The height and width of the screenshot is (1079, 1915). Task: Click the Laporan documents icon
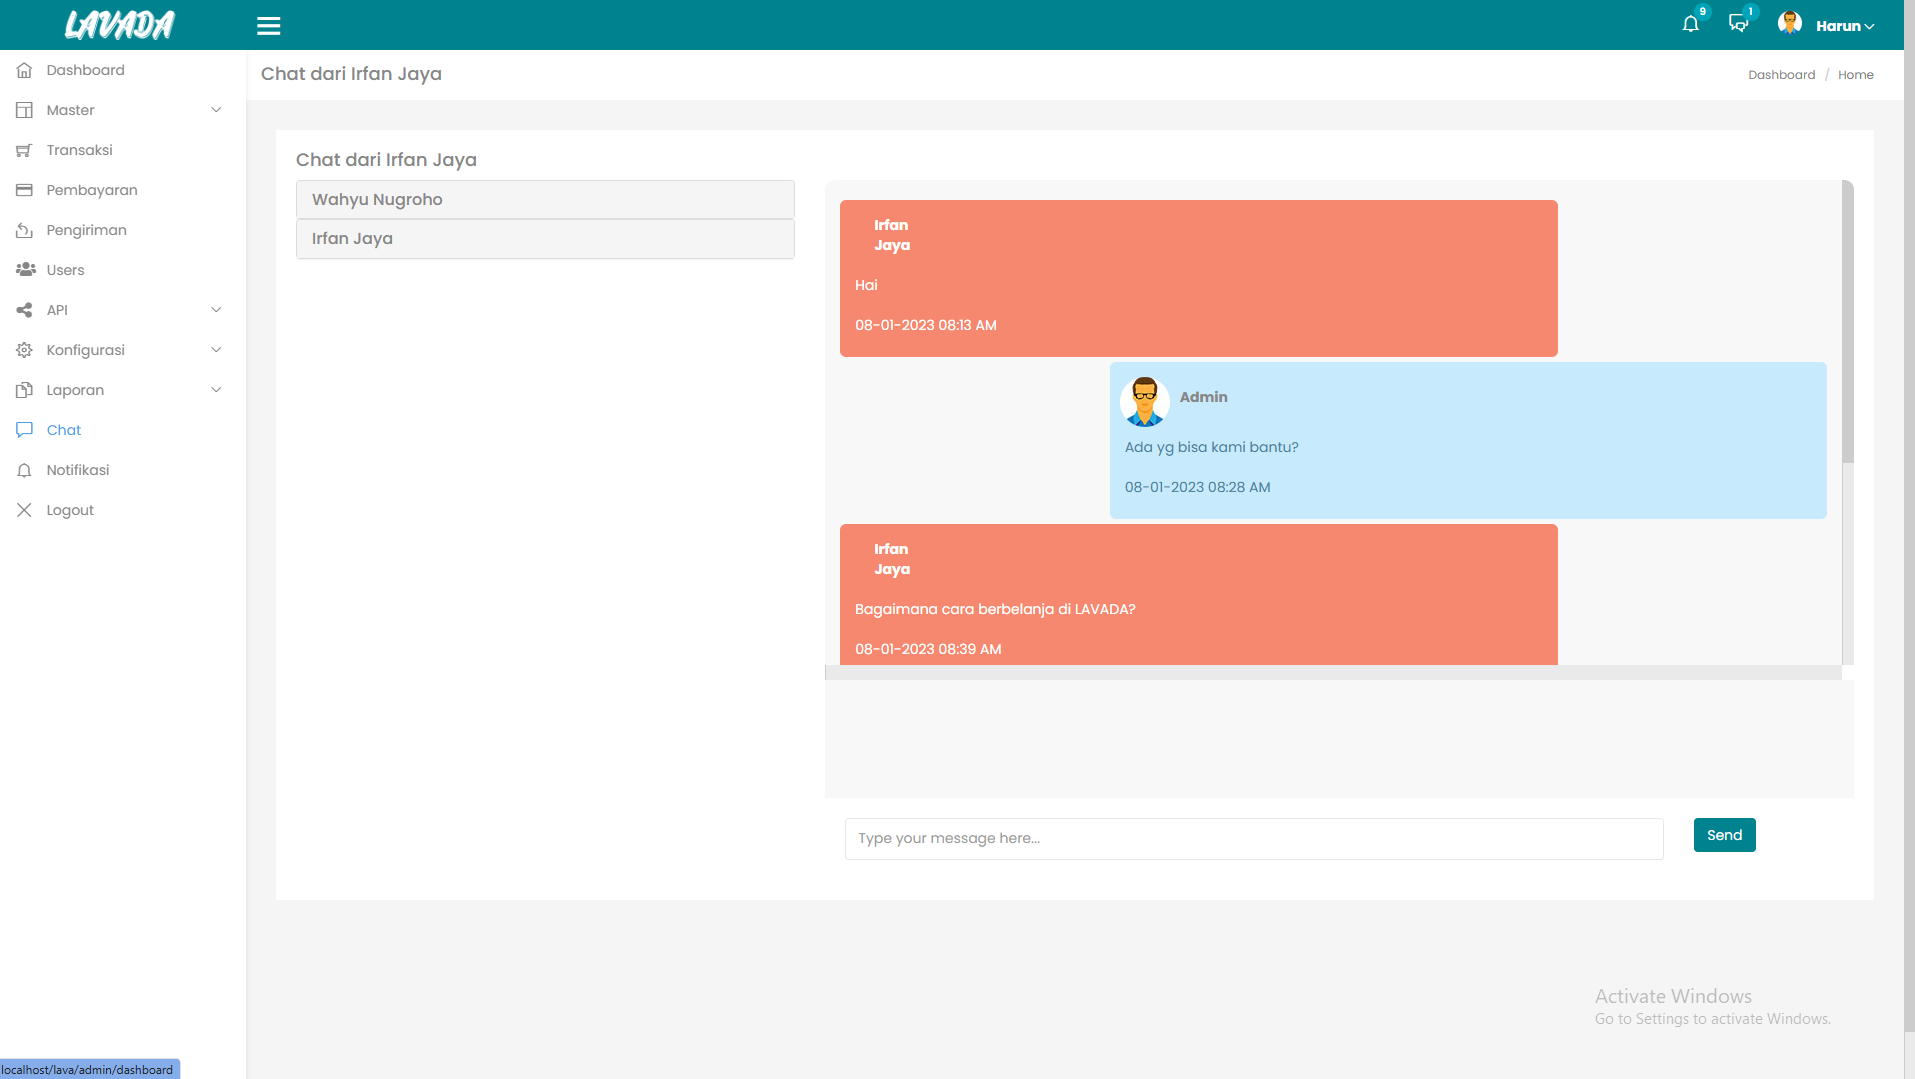24,390
